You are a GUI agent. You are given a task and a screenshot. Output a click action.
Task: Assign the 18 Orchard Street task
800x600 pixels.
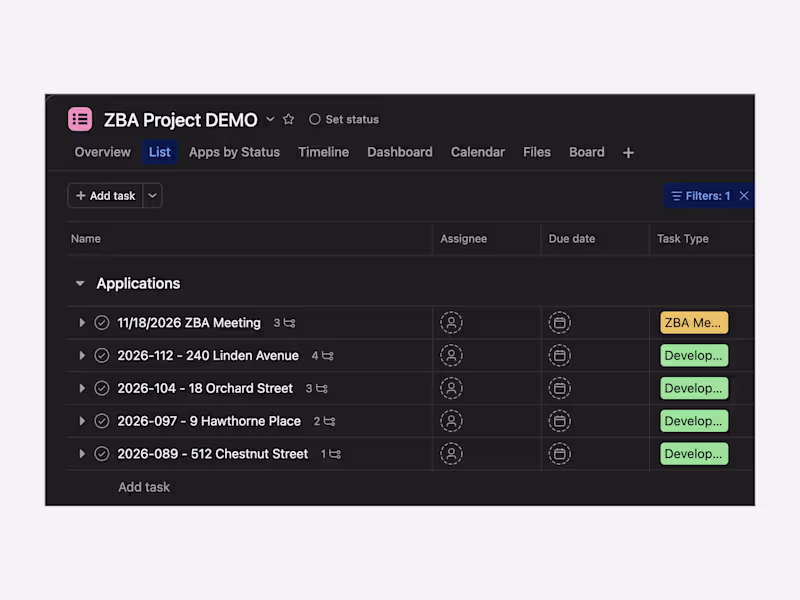452,388
